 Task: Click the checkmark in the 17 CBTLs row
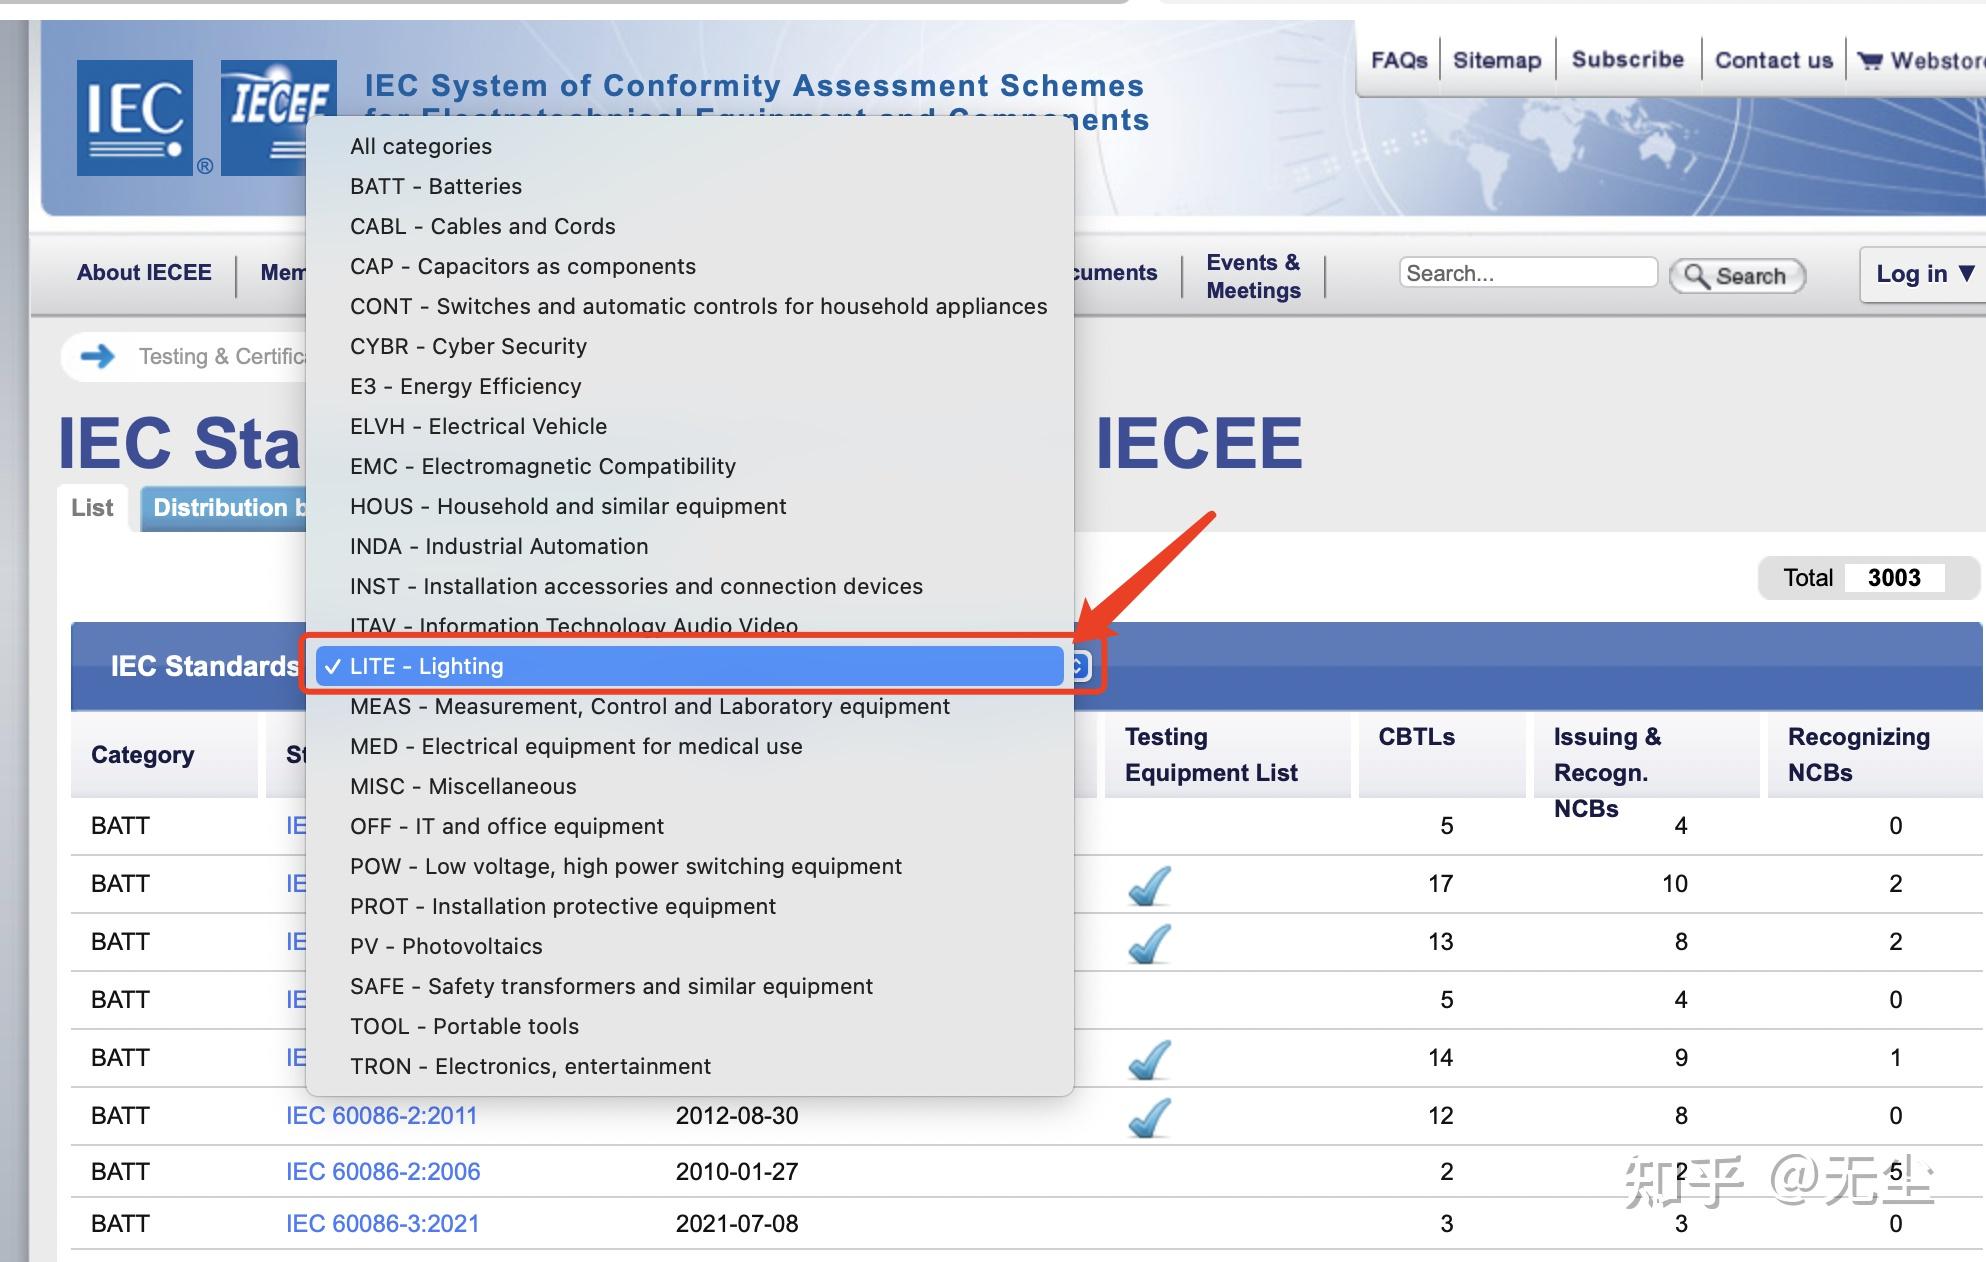(x=1149, y=885)
